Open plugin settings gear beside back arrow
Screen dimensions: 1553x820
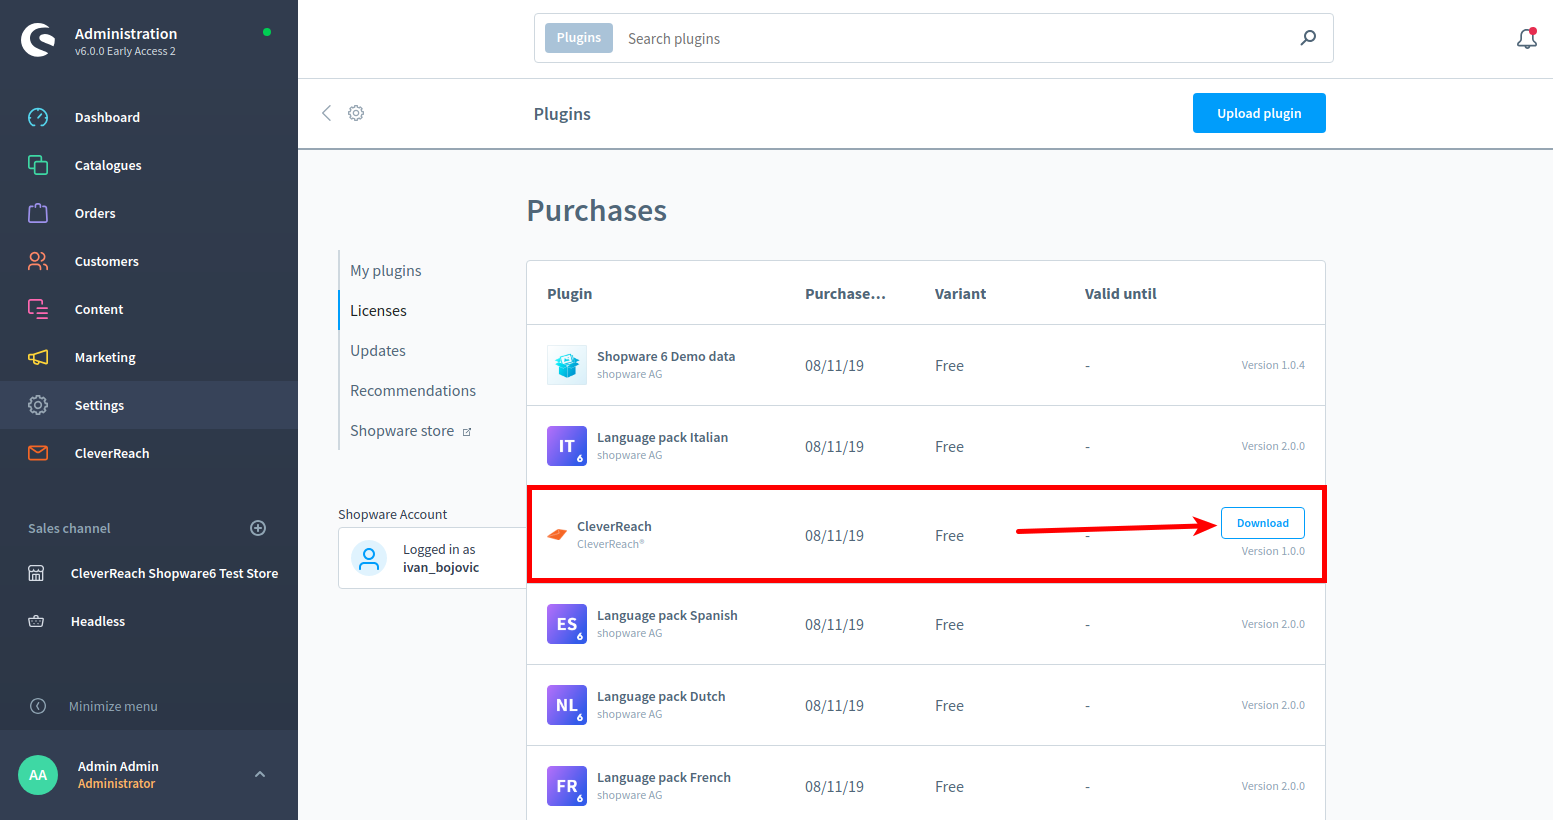tap(356, 113)
